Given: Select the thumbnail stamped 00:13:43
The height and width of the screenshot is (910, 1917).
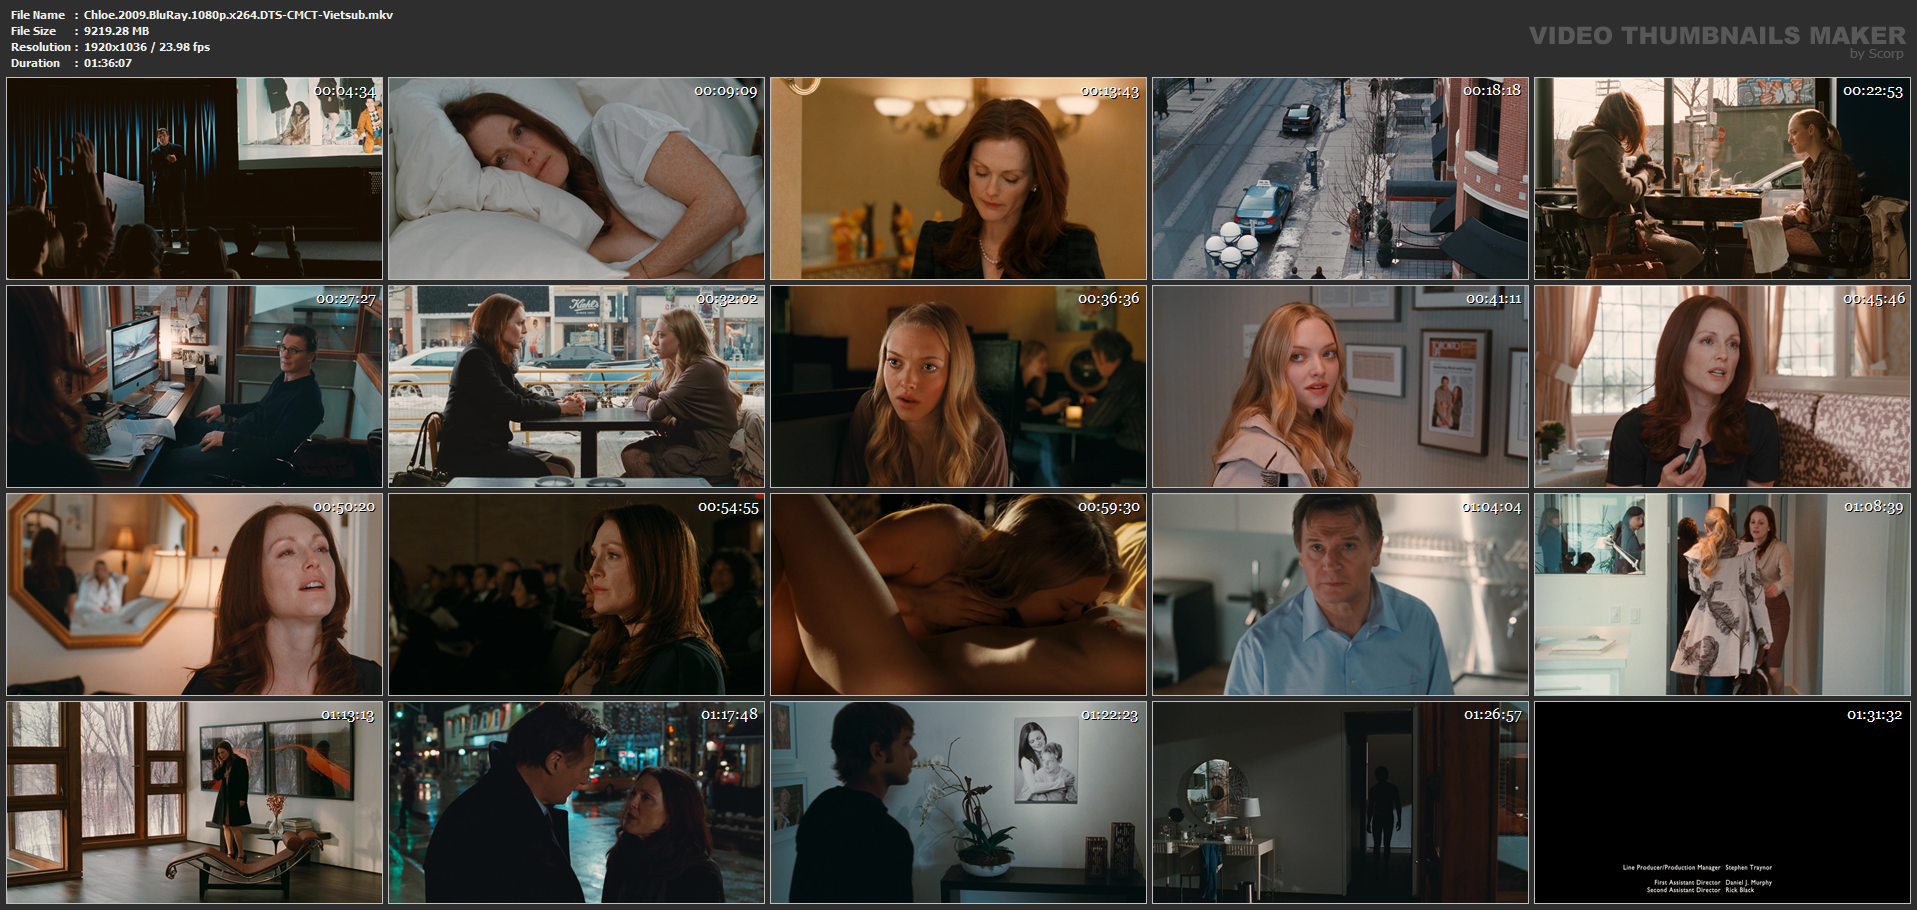Looking at the screenshot, I should pos(958,179).
